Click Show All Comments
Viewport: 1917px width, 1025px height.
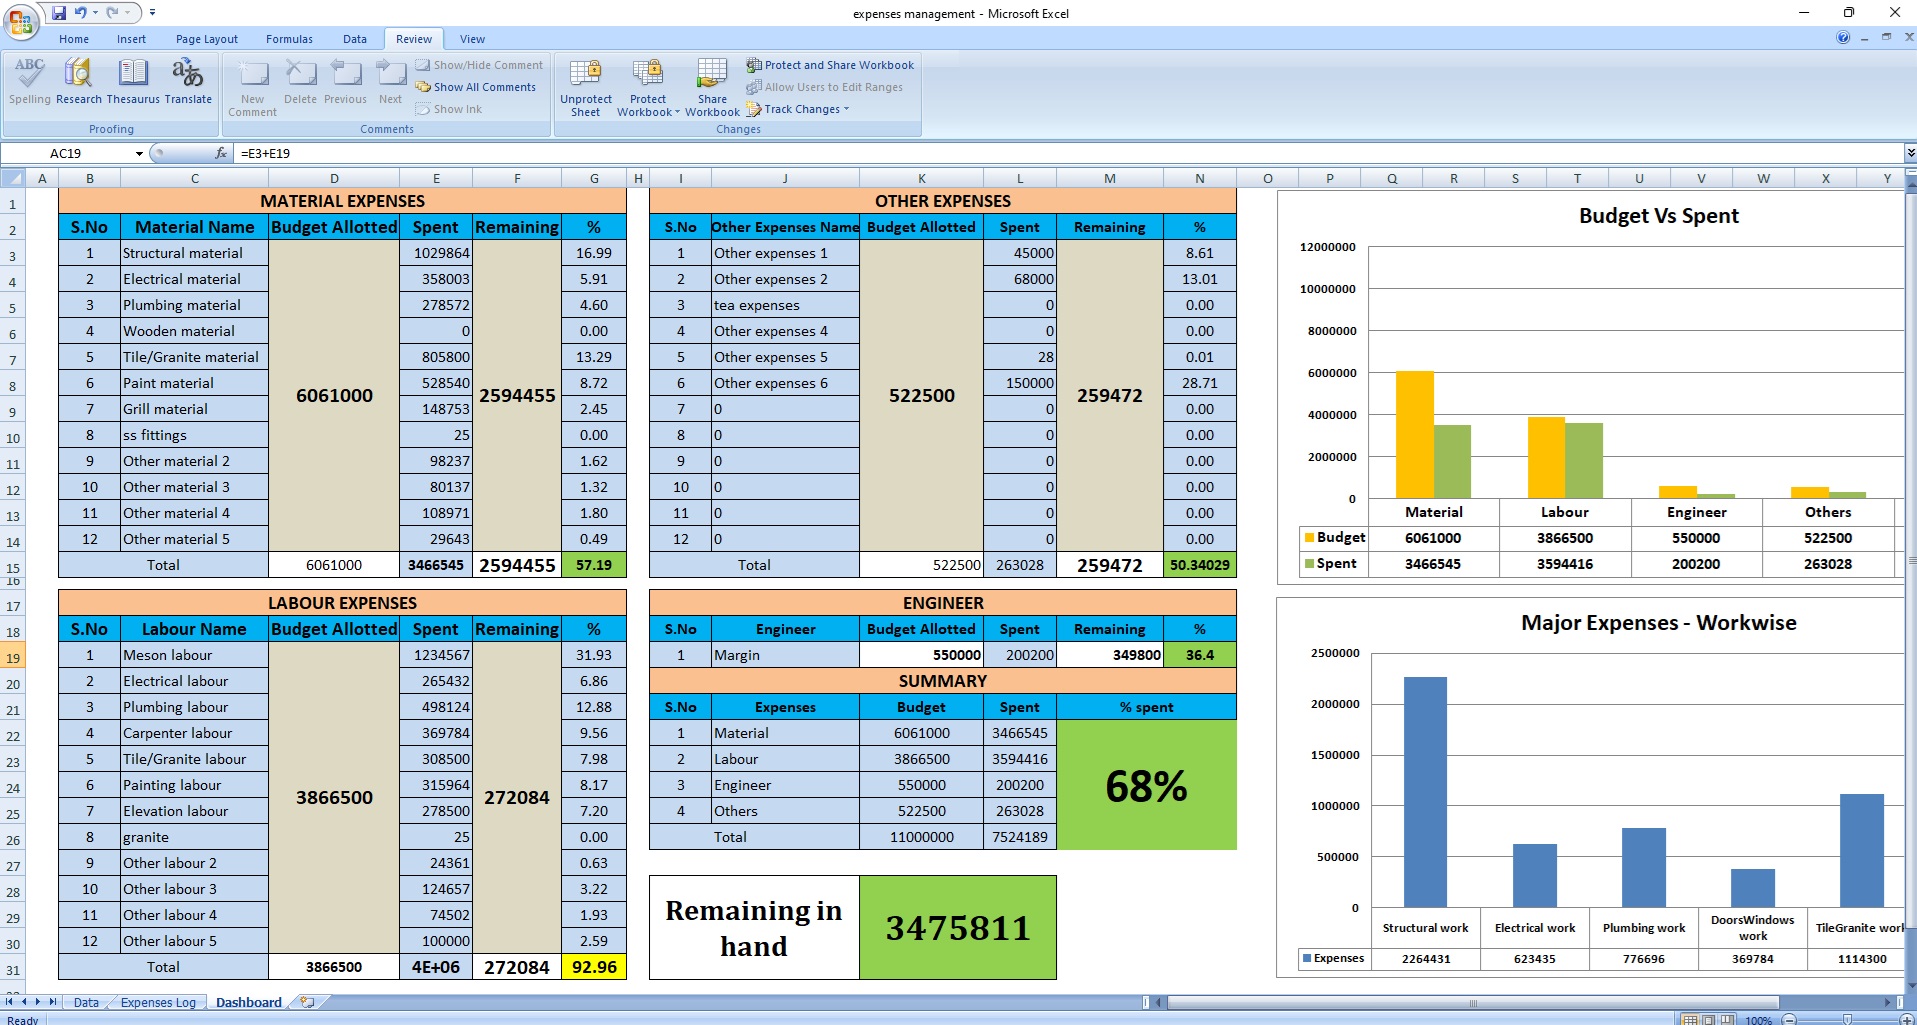tap(484, 87)
